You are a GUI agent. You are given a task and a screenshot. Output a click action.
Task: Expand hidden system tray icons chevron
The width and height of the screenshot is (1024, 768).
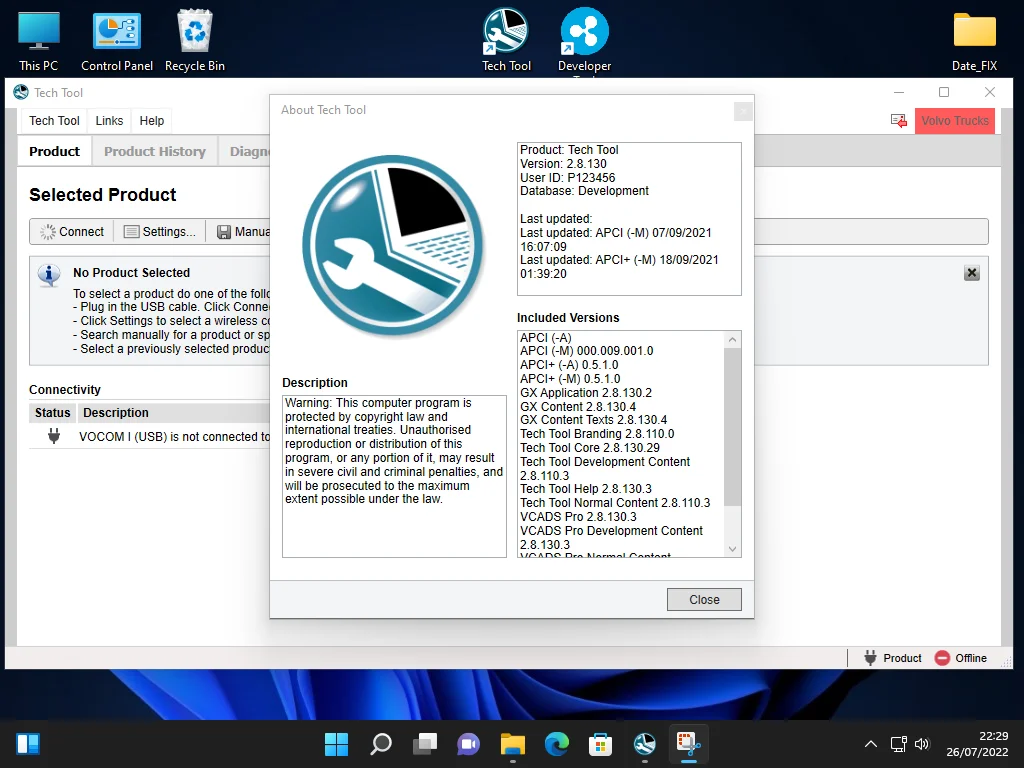(x=871, y=744)
